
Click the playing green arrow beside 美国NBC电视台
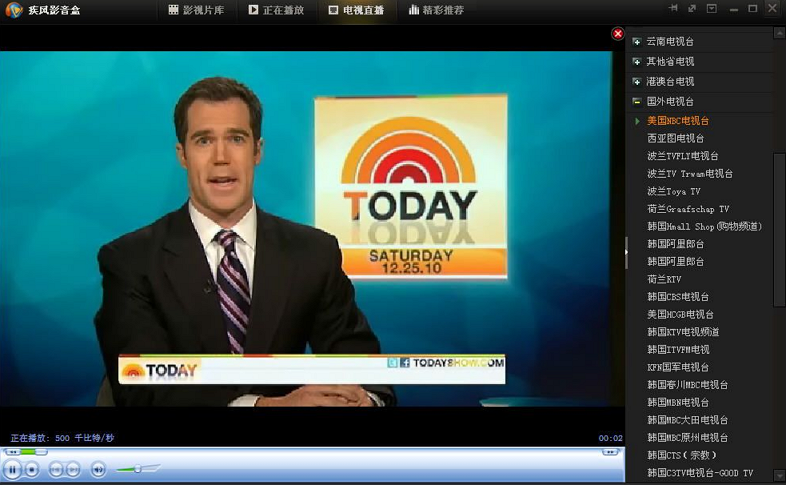637,121
